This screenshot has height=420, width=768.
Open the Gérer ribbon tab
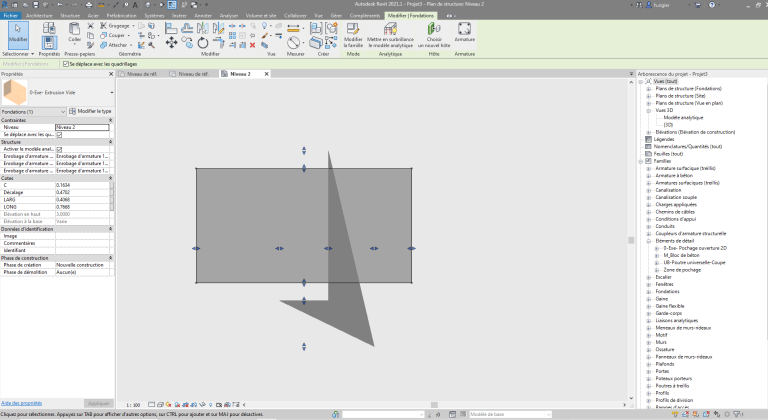[x=336, y=16]
